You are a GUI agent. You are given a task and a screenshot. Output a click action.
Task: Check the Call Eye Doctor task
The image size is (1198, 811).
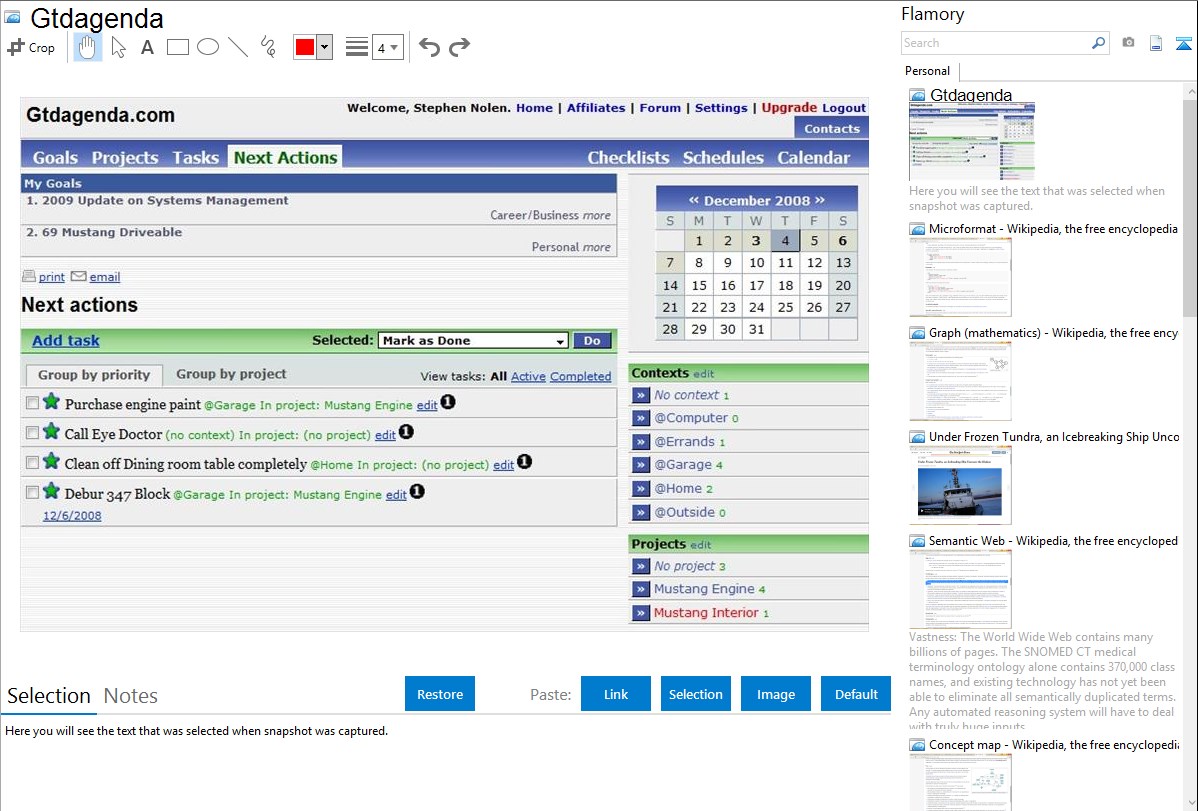(x=32, y=433)
